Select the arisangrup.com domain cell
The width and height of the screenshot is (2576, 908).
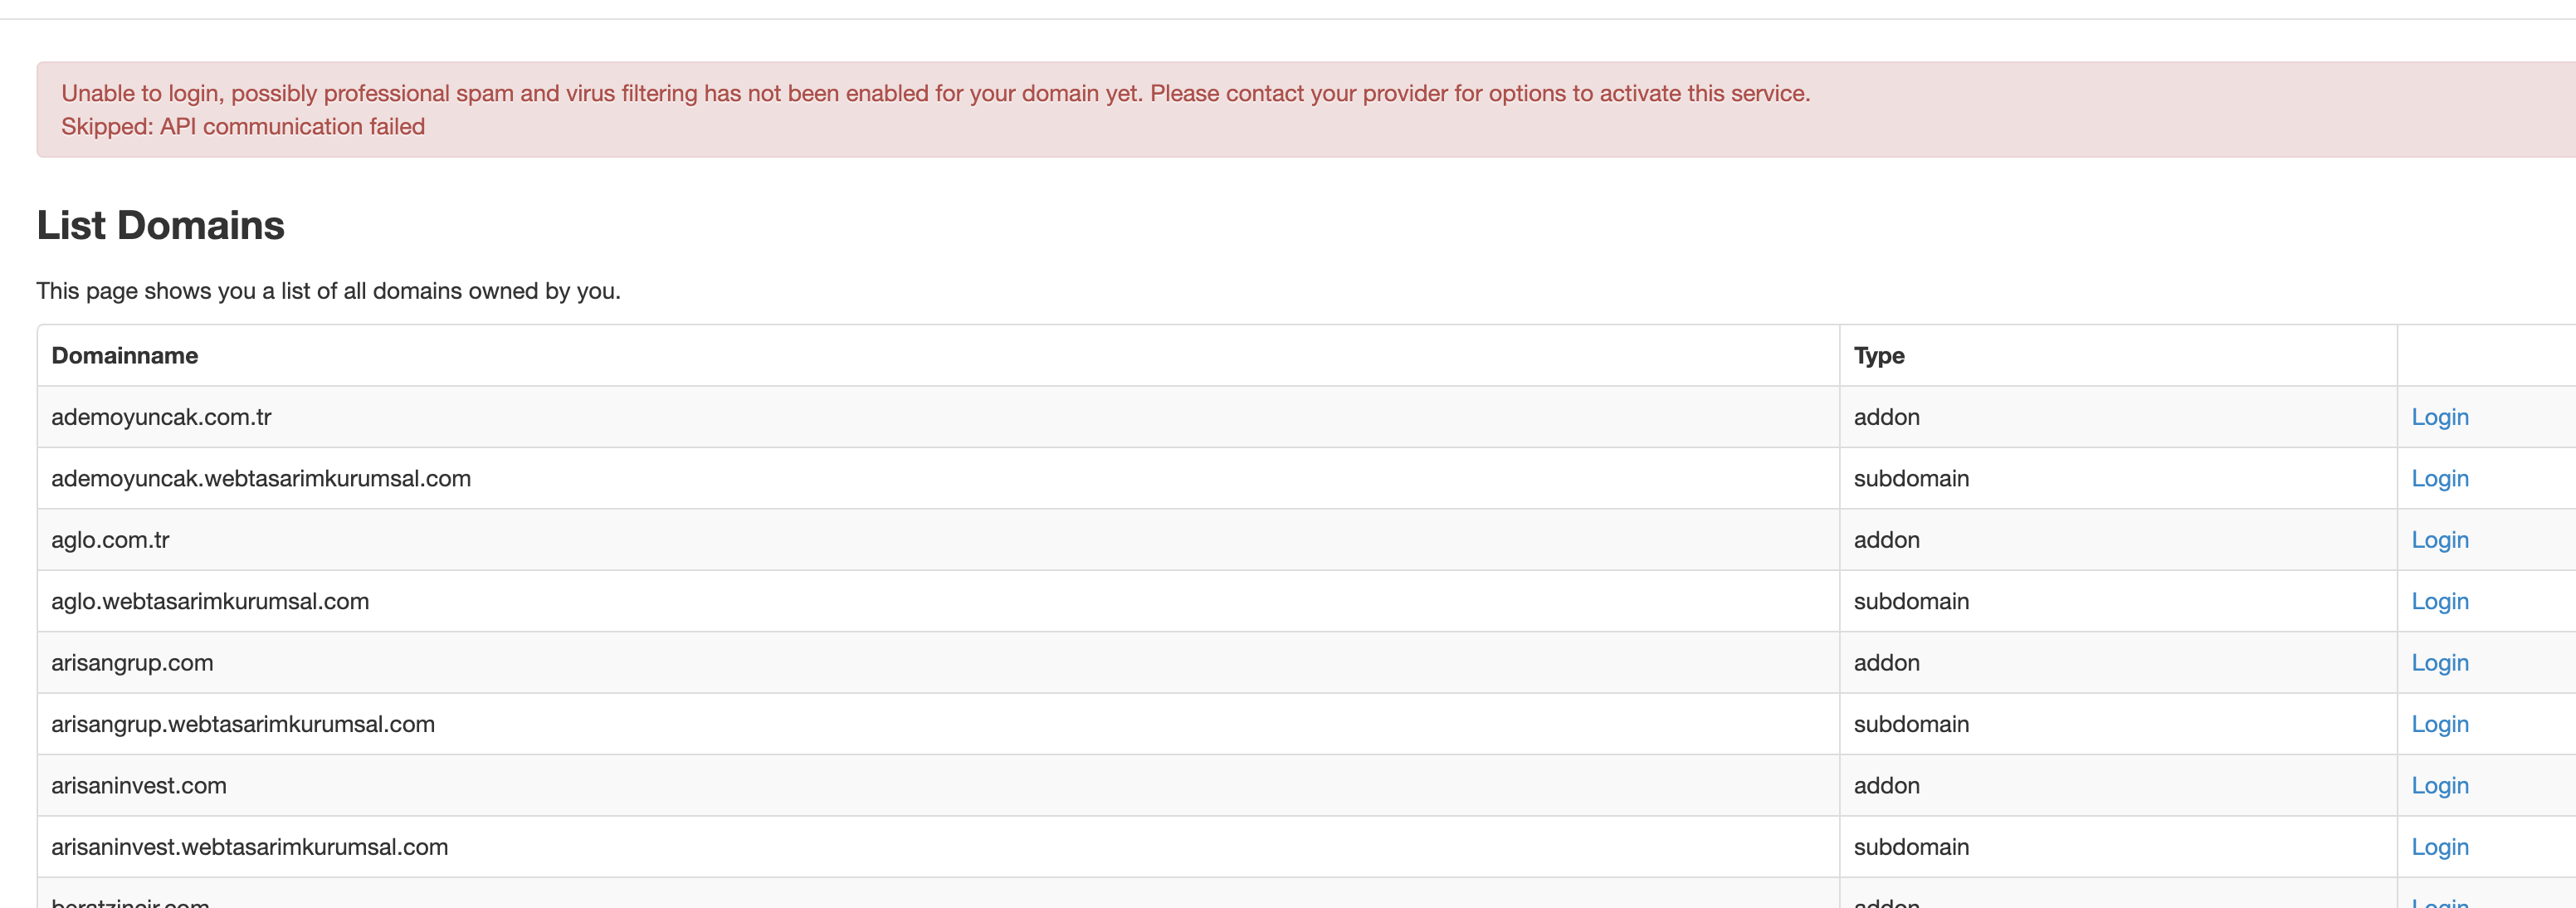coord(132,663)
